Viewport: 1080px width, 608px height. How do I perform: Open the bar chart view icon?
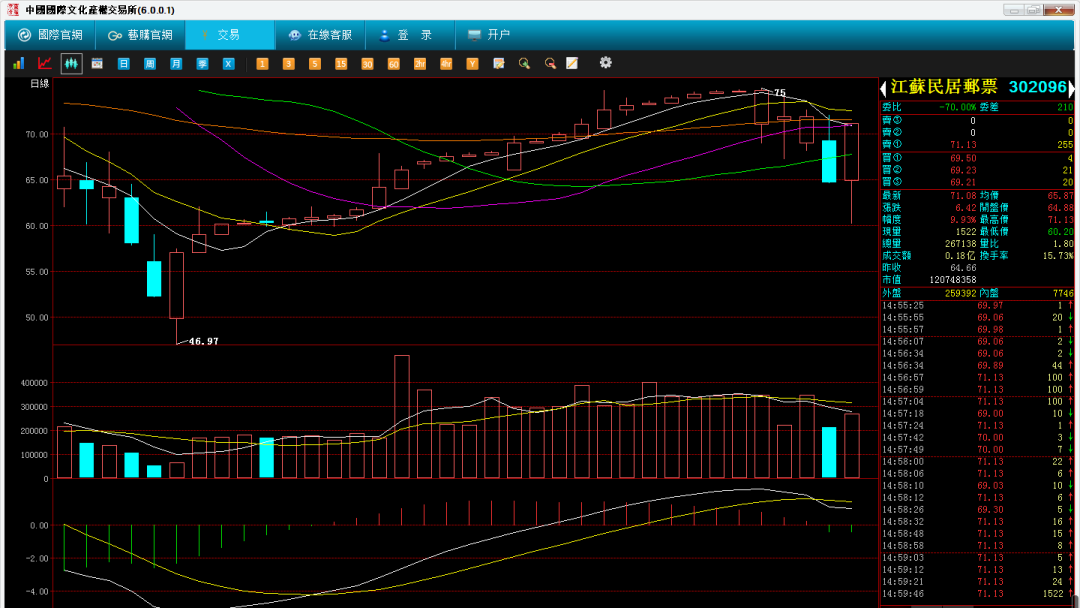click(x=19, y=63)
